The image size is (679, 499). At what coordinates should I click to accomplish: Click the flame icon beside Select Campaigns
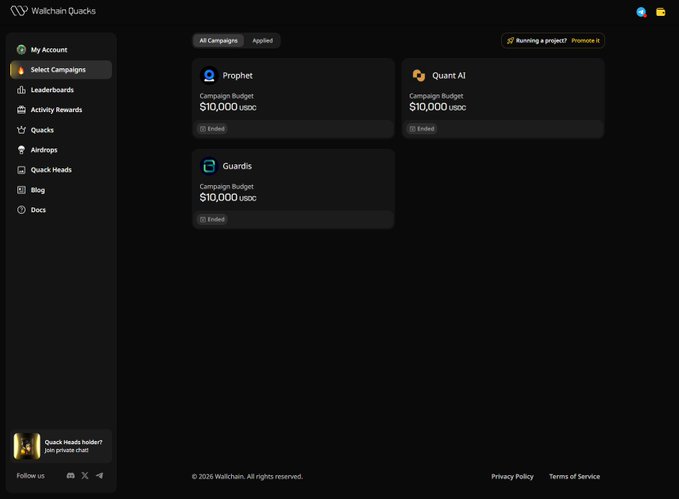click(x=21, y=70)
